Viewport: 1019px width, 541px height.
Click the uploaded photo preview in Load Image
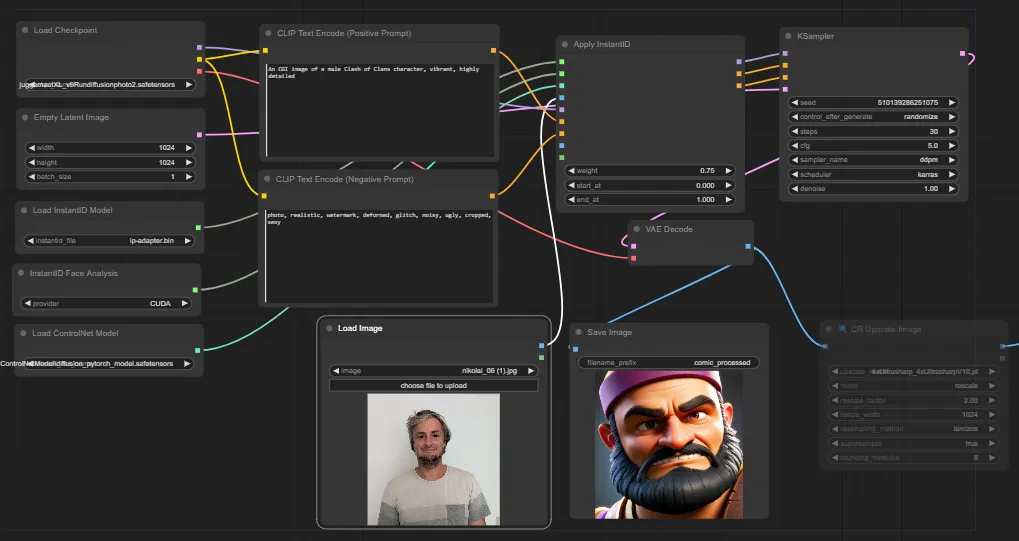coord(433,459)
